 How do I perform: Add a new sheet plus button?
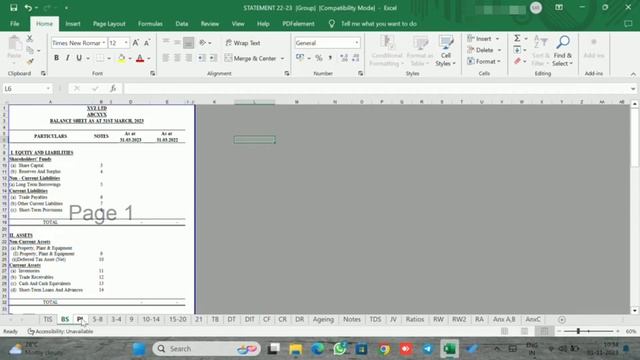562,320
